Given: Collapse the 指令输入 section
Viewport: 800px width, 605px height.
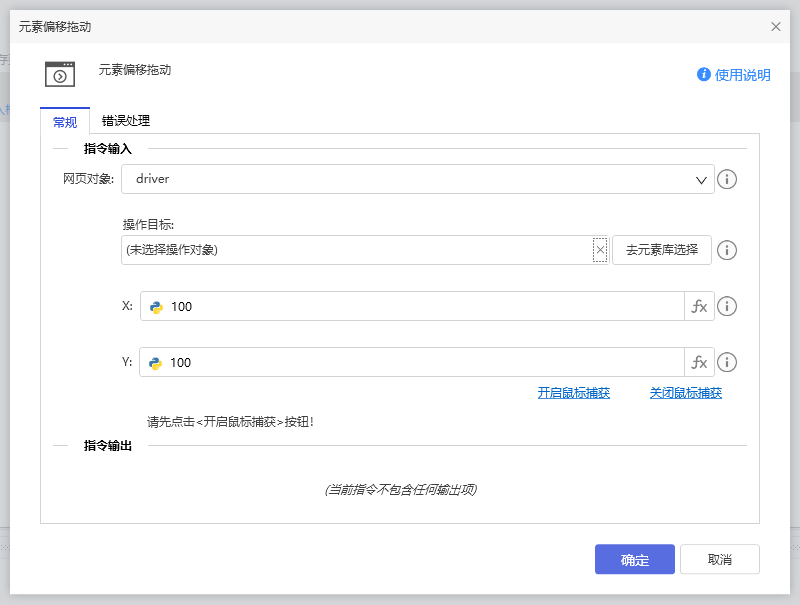Looking at the screenshot, I should tap(61, 148).
